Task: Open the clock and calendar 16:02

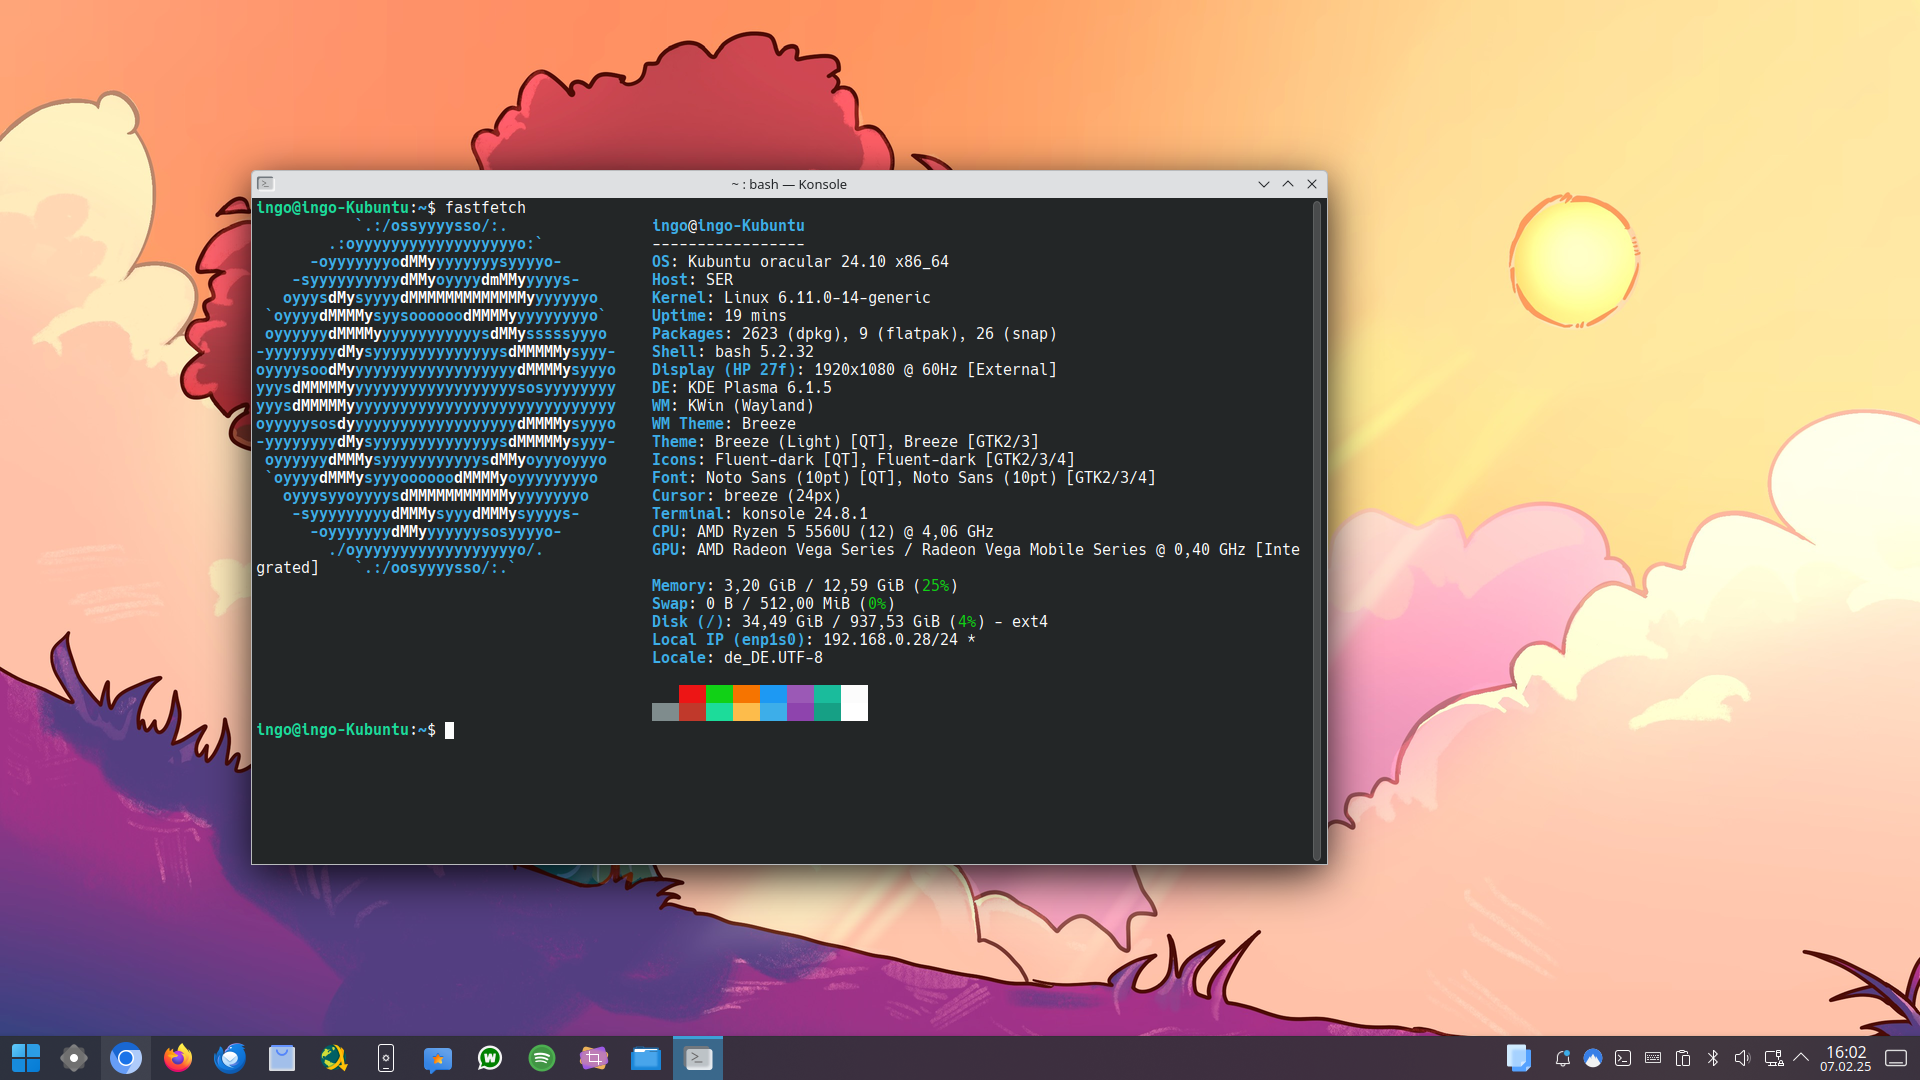Action: (1845, 1058)
